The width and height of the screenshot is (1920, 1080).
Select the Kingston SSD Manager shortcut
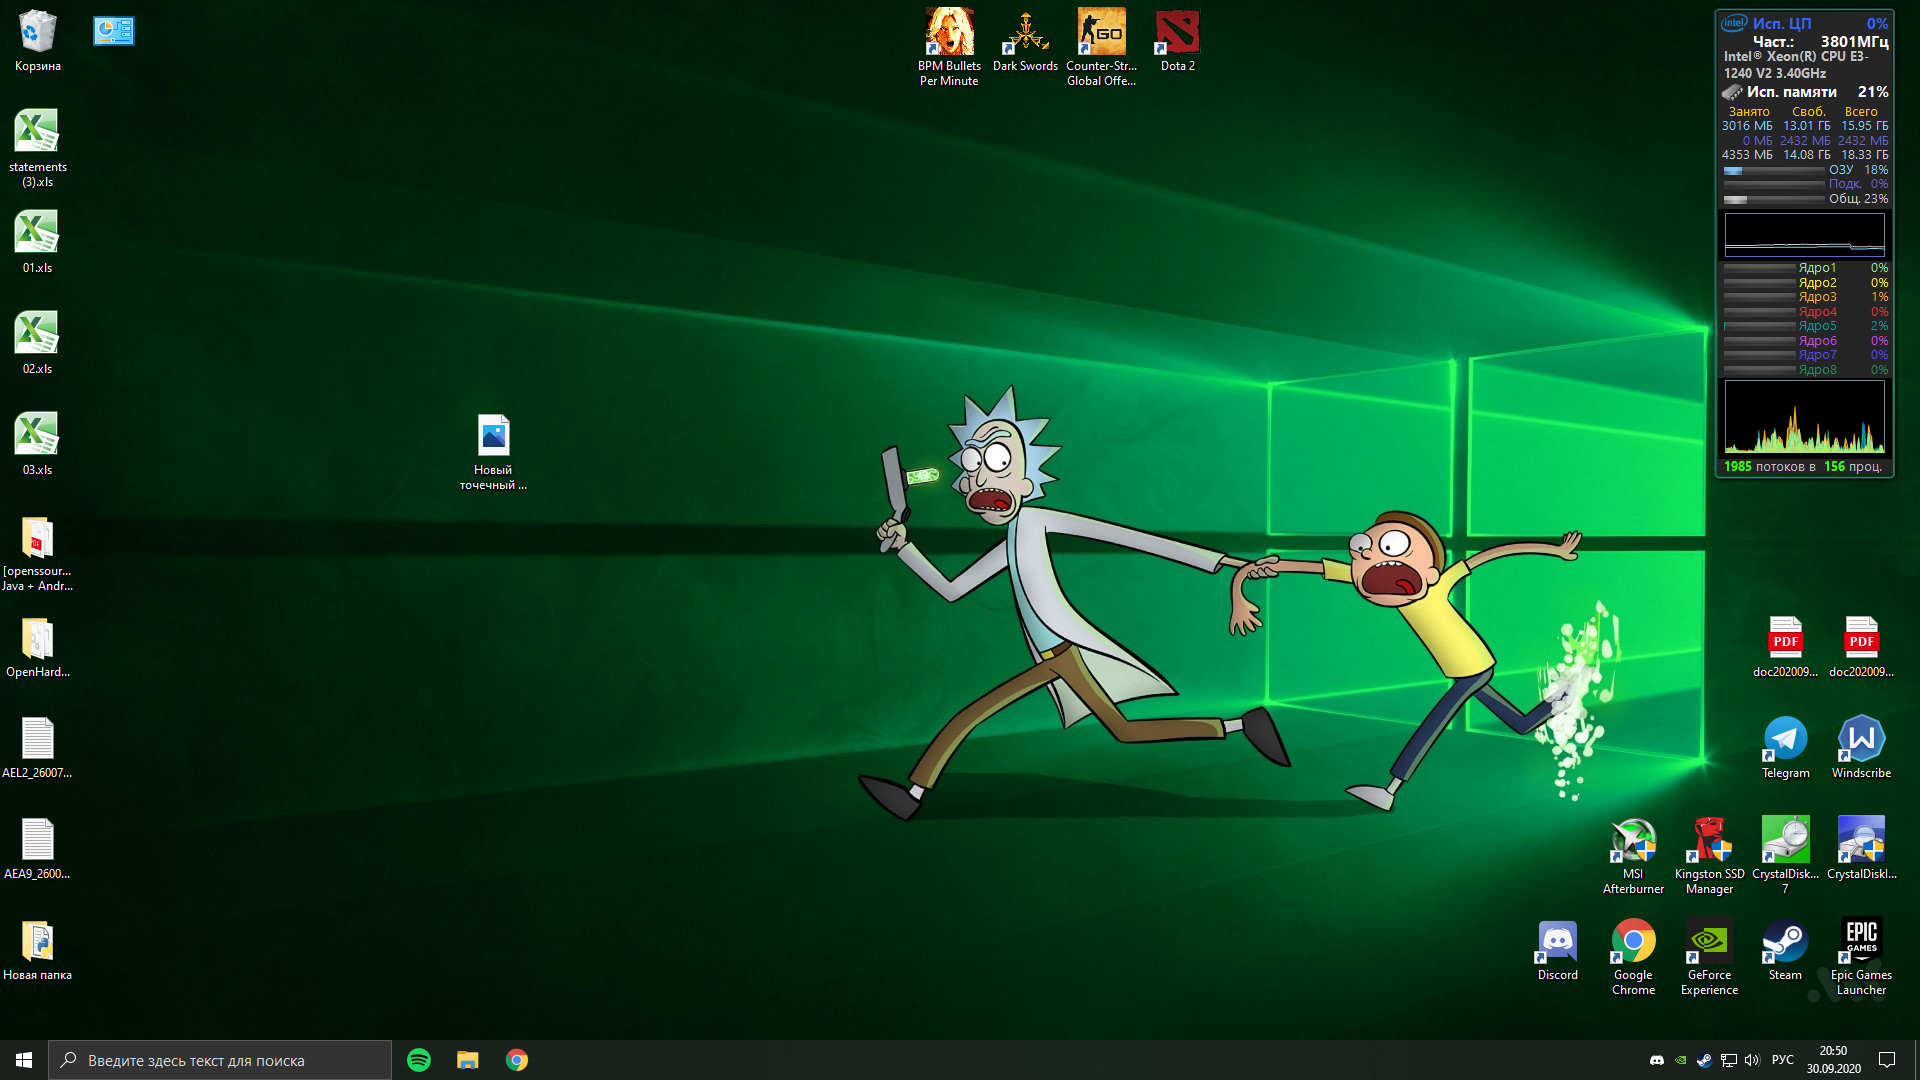coord(1709,855)
